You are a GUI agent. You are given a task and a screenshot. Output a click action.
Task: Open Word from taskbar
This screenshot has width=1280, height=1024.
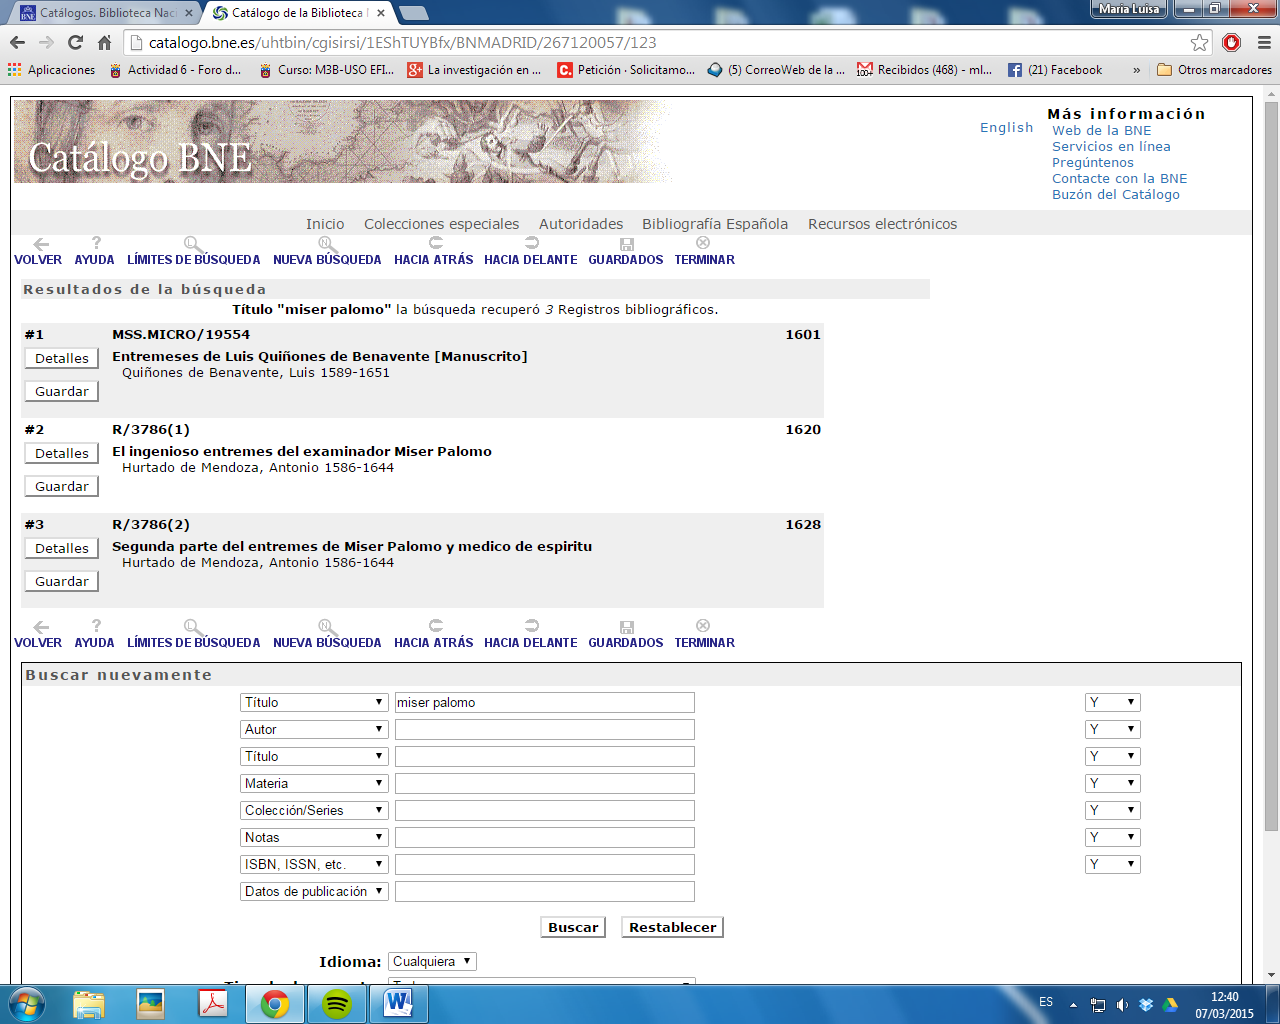coord(398,1004)
